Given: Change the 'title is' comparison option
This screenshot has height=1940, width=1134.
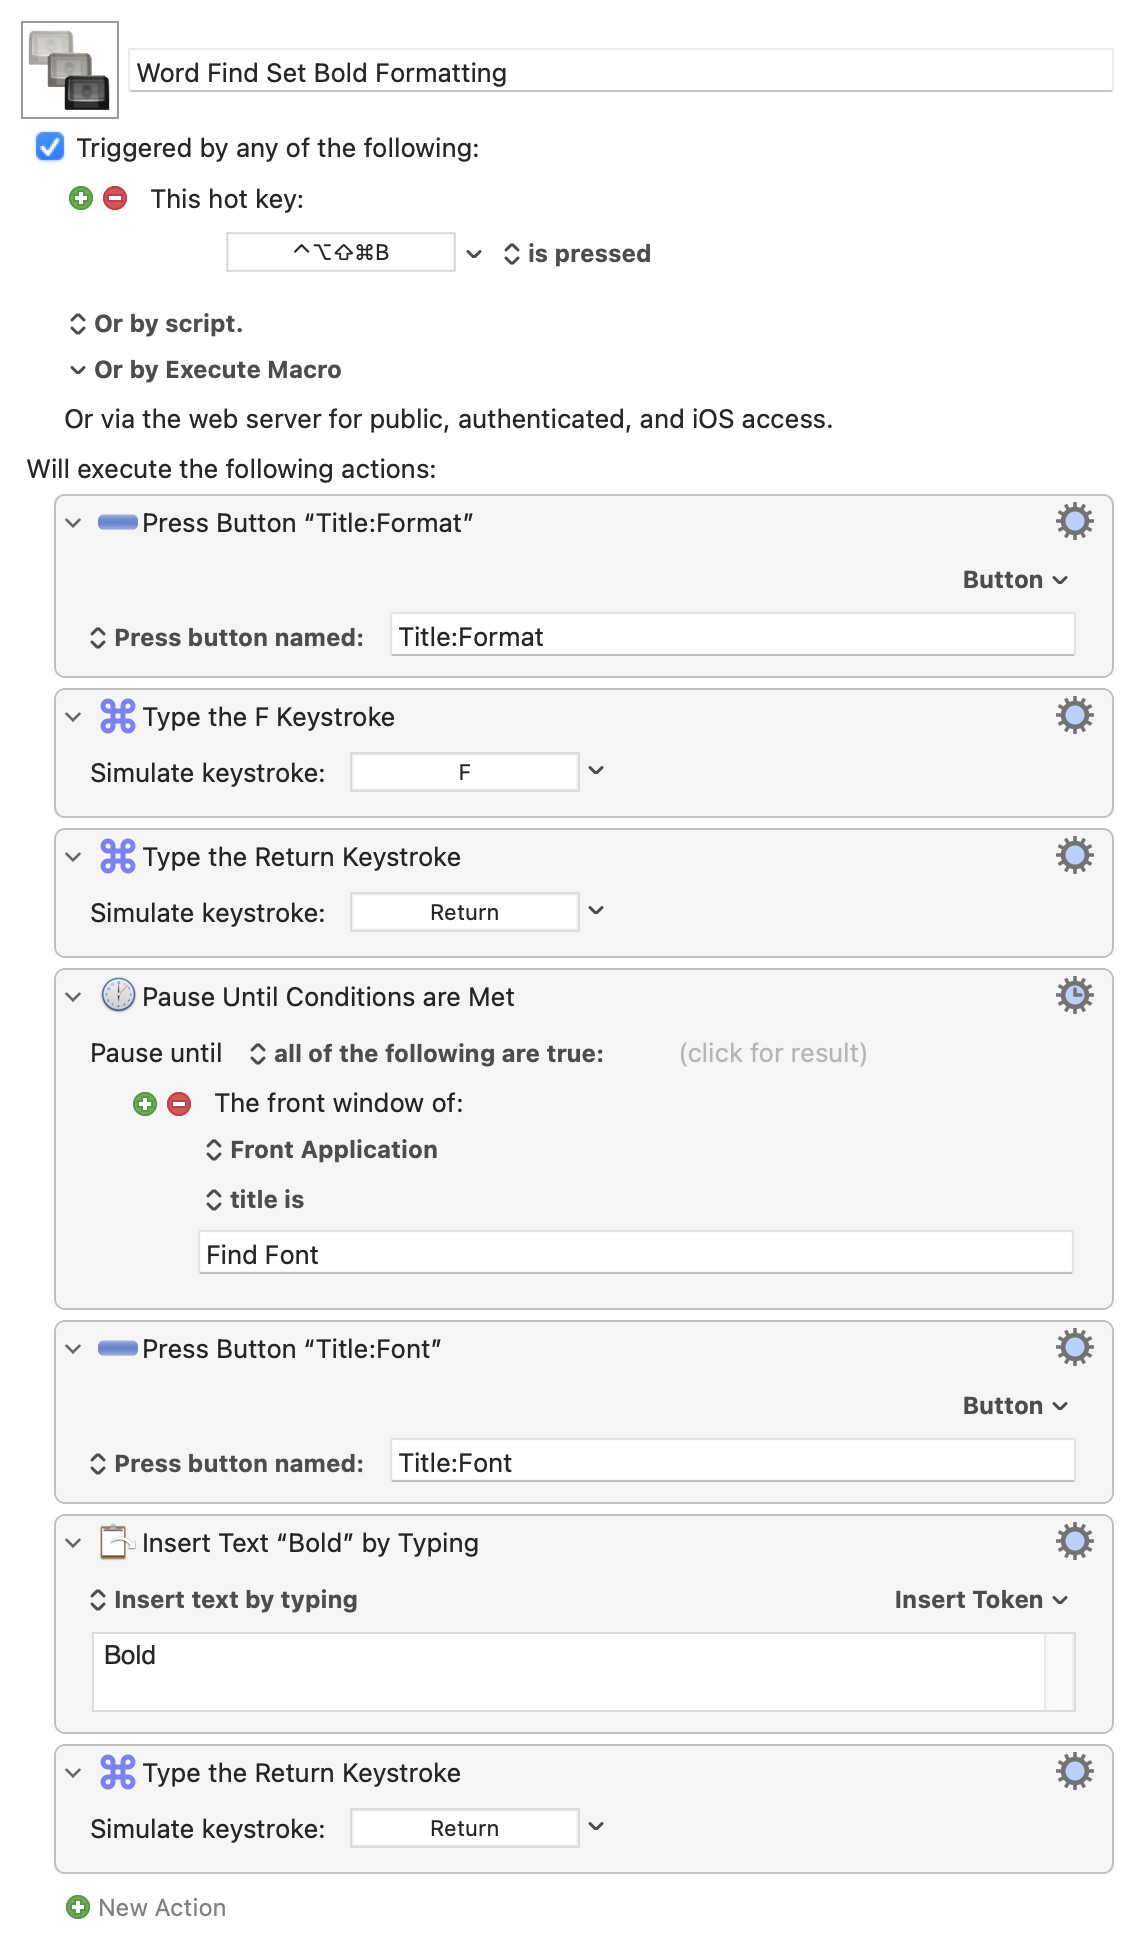Looking at the screenshot, I should tap(254, 1200).
